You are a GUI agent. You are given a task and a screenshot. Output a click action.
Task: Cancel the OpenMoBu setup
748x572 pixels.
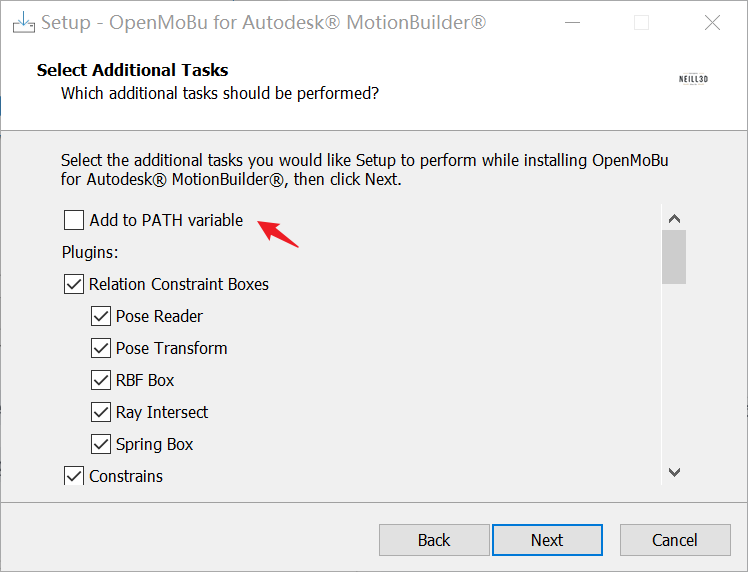pyautogui.click(x=675, y=540)
